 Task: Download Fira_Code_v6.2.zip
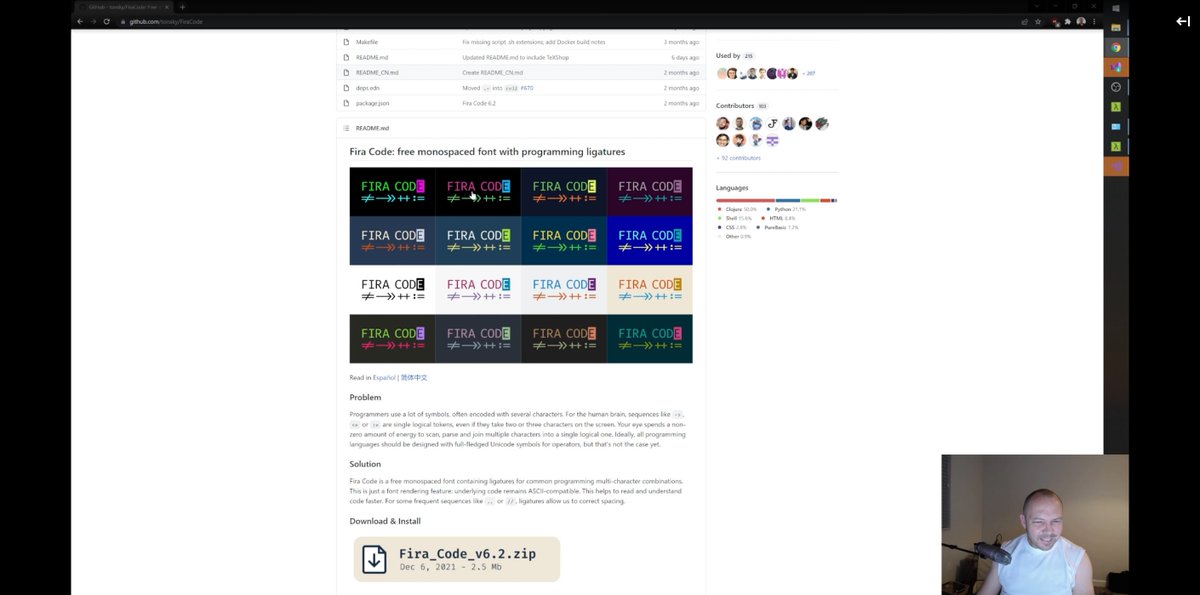tap(457, 559)
